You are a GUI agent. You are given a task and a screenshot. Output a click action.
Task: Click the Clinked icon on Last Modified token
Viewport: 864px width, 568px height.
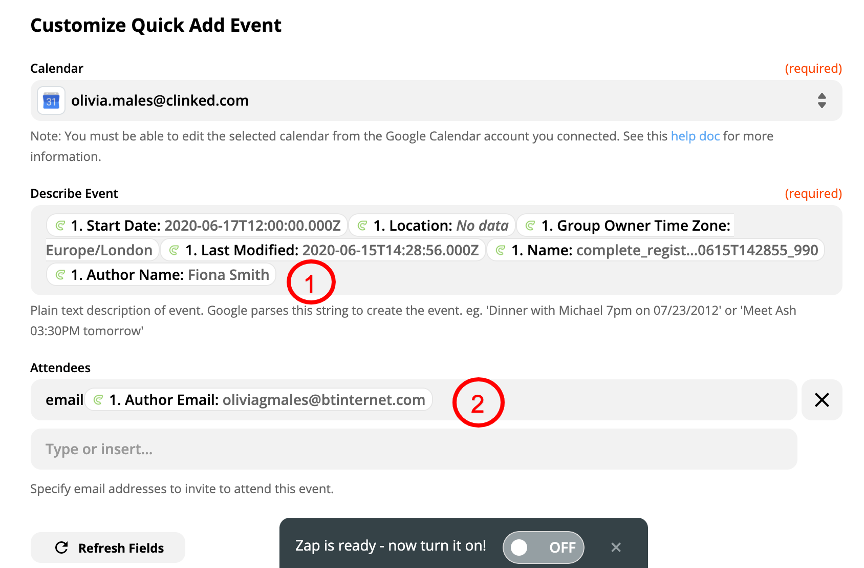point(174,250)
